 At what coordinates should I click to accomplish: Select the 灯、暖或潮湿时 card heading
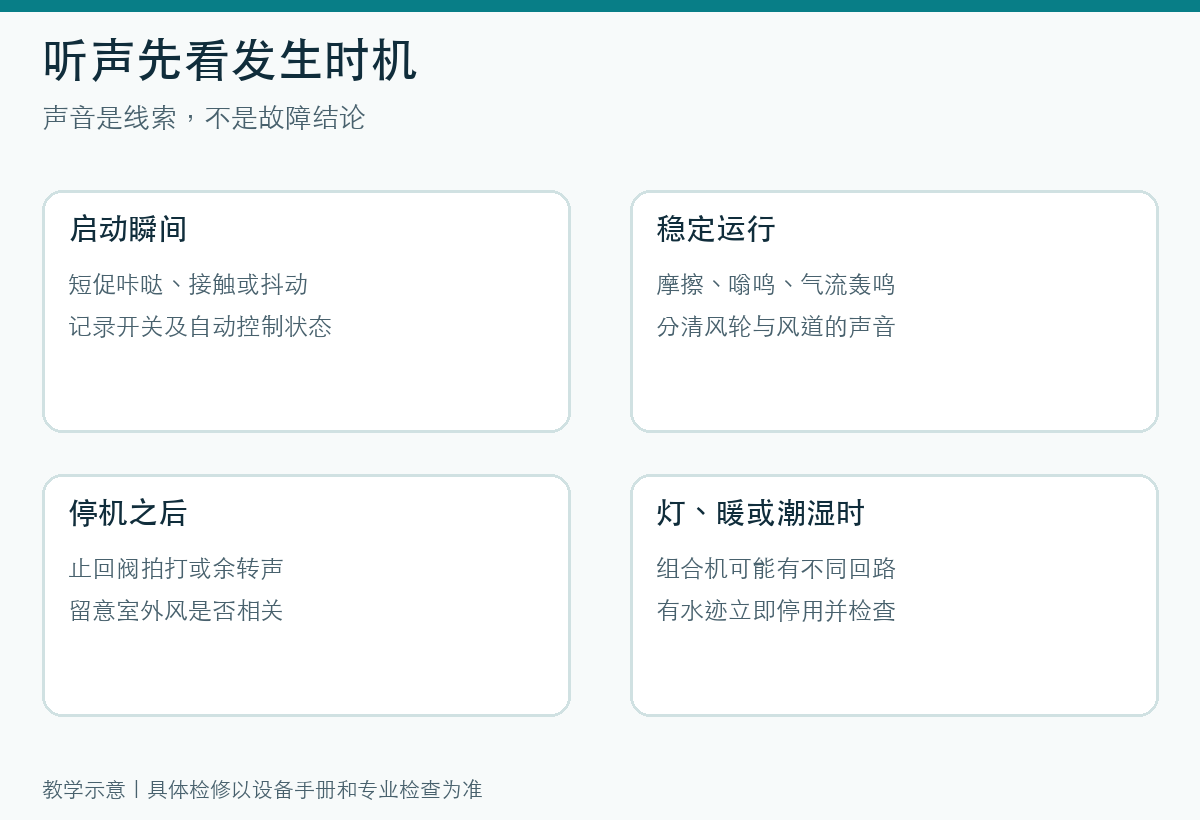761,513
